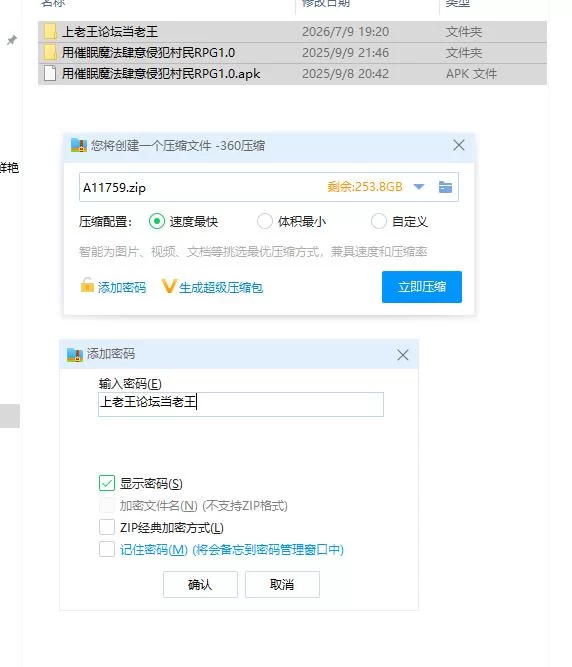Start compression with 立即压缩 button

click(421, 287)
